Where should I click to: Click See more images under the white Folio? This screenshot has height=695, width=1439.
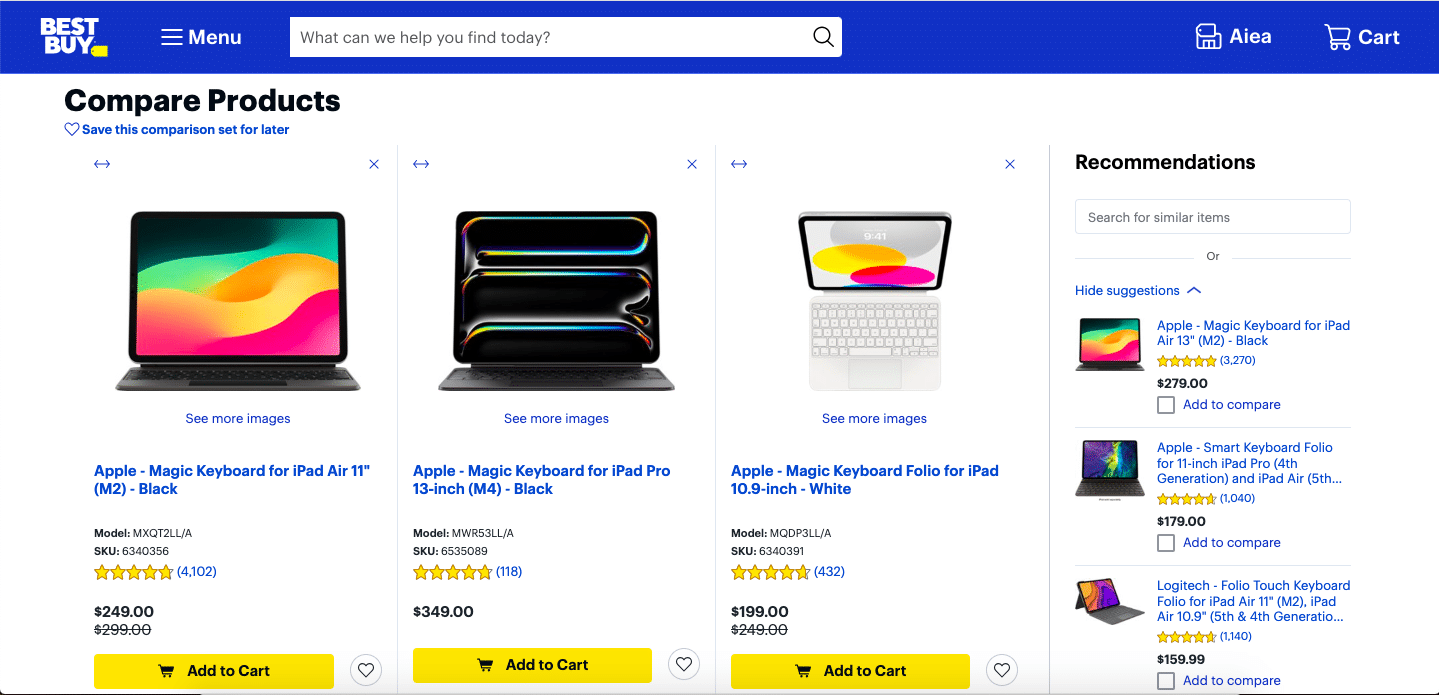click(x=874, y=419)
